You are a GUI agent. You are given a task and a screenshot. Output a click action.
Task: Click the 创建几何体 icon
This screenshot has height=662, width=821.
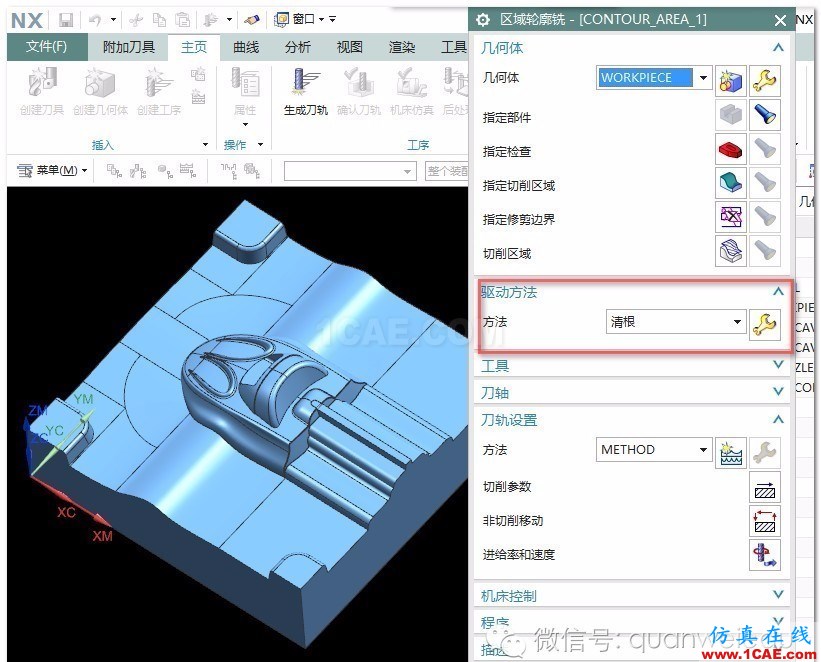coord(100,82)
